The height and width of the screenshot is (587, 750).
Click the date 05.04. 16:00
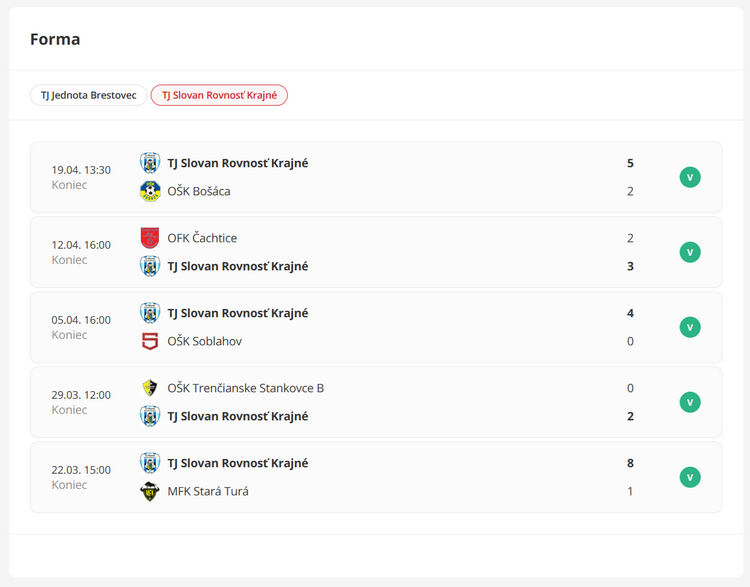click(81, 320)
